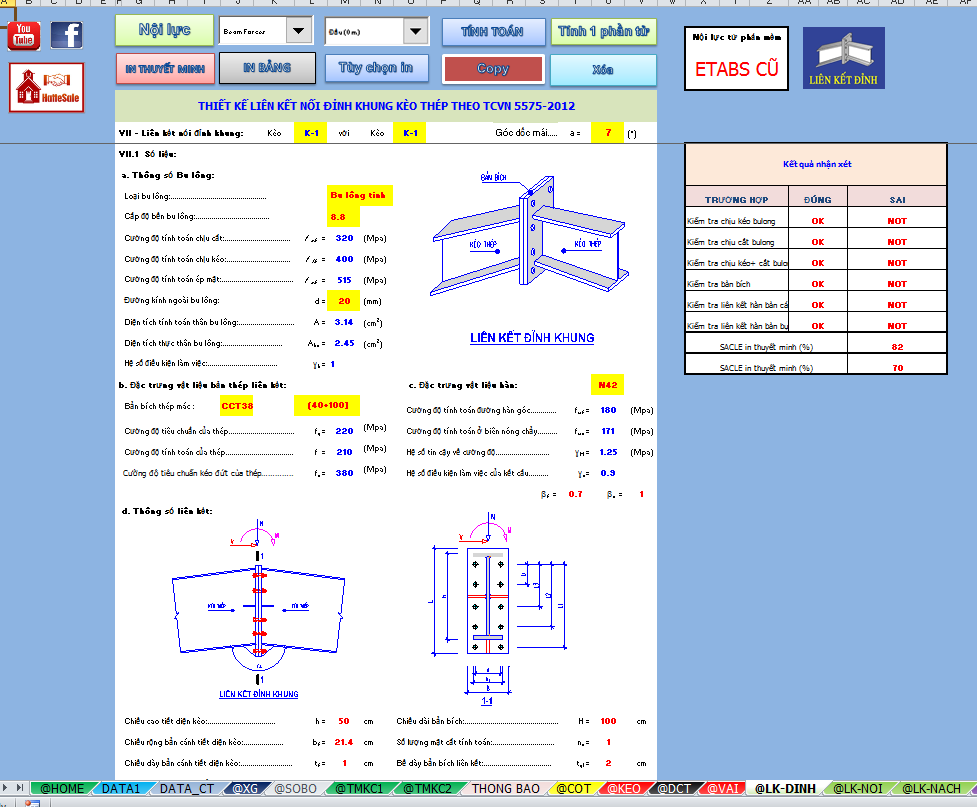The height and width of the screenshot is (807, 977).
Task: Click OK in Kiểm tra chịu kéo bulong row
Action: 817,221
